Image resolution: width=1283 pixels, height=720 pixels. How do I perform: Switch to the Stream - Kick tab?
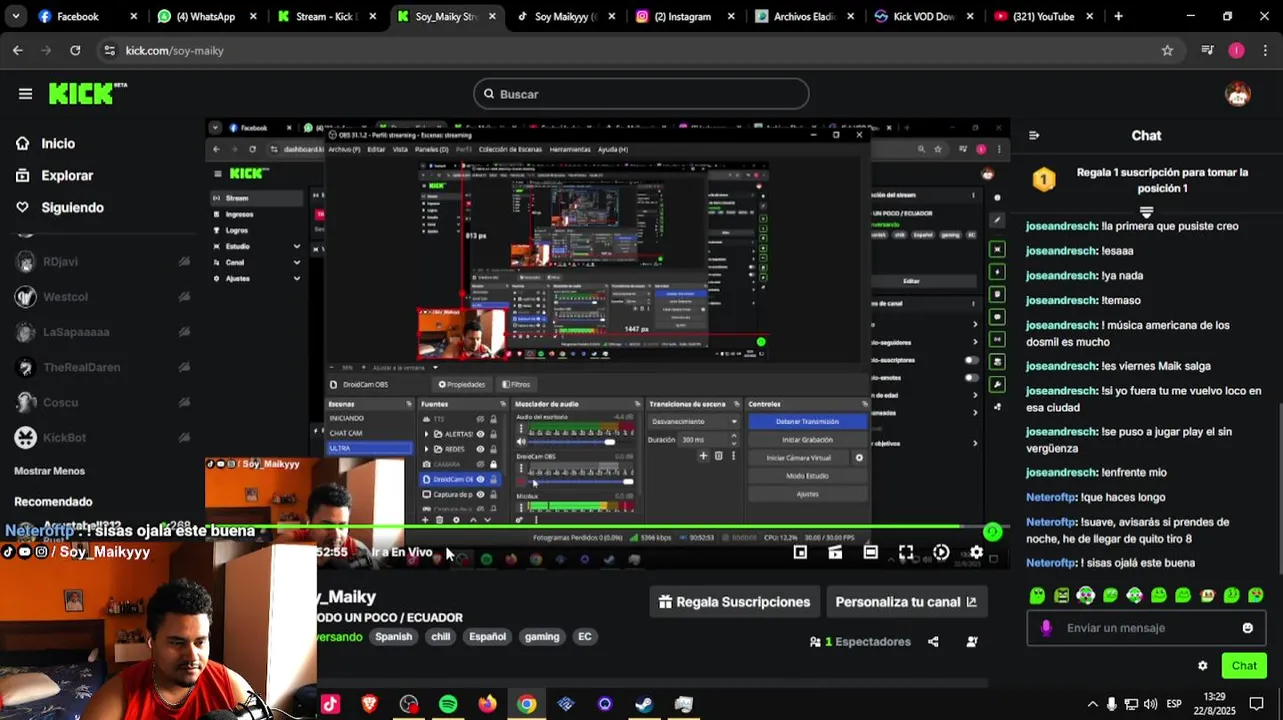tap(327, 16)
